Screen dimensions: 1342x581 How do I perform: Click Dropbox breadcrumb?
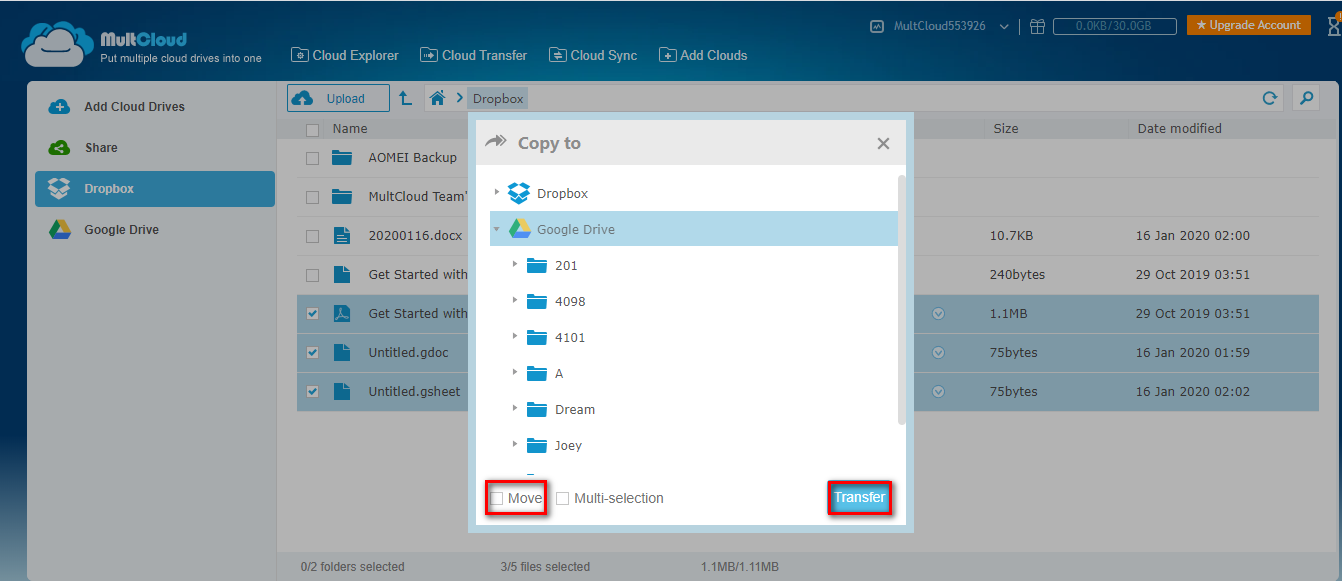pyautogui.click(x=498, y=98)
